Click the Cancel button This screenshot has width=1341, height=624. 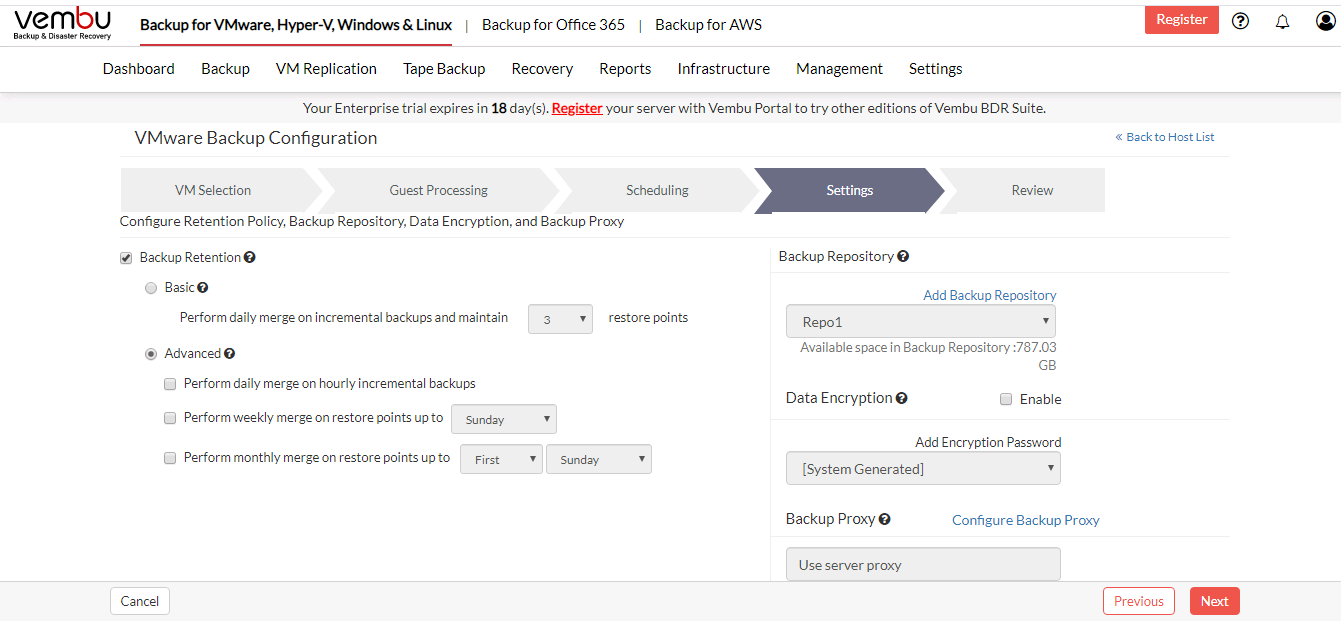[x=140, y=601]
